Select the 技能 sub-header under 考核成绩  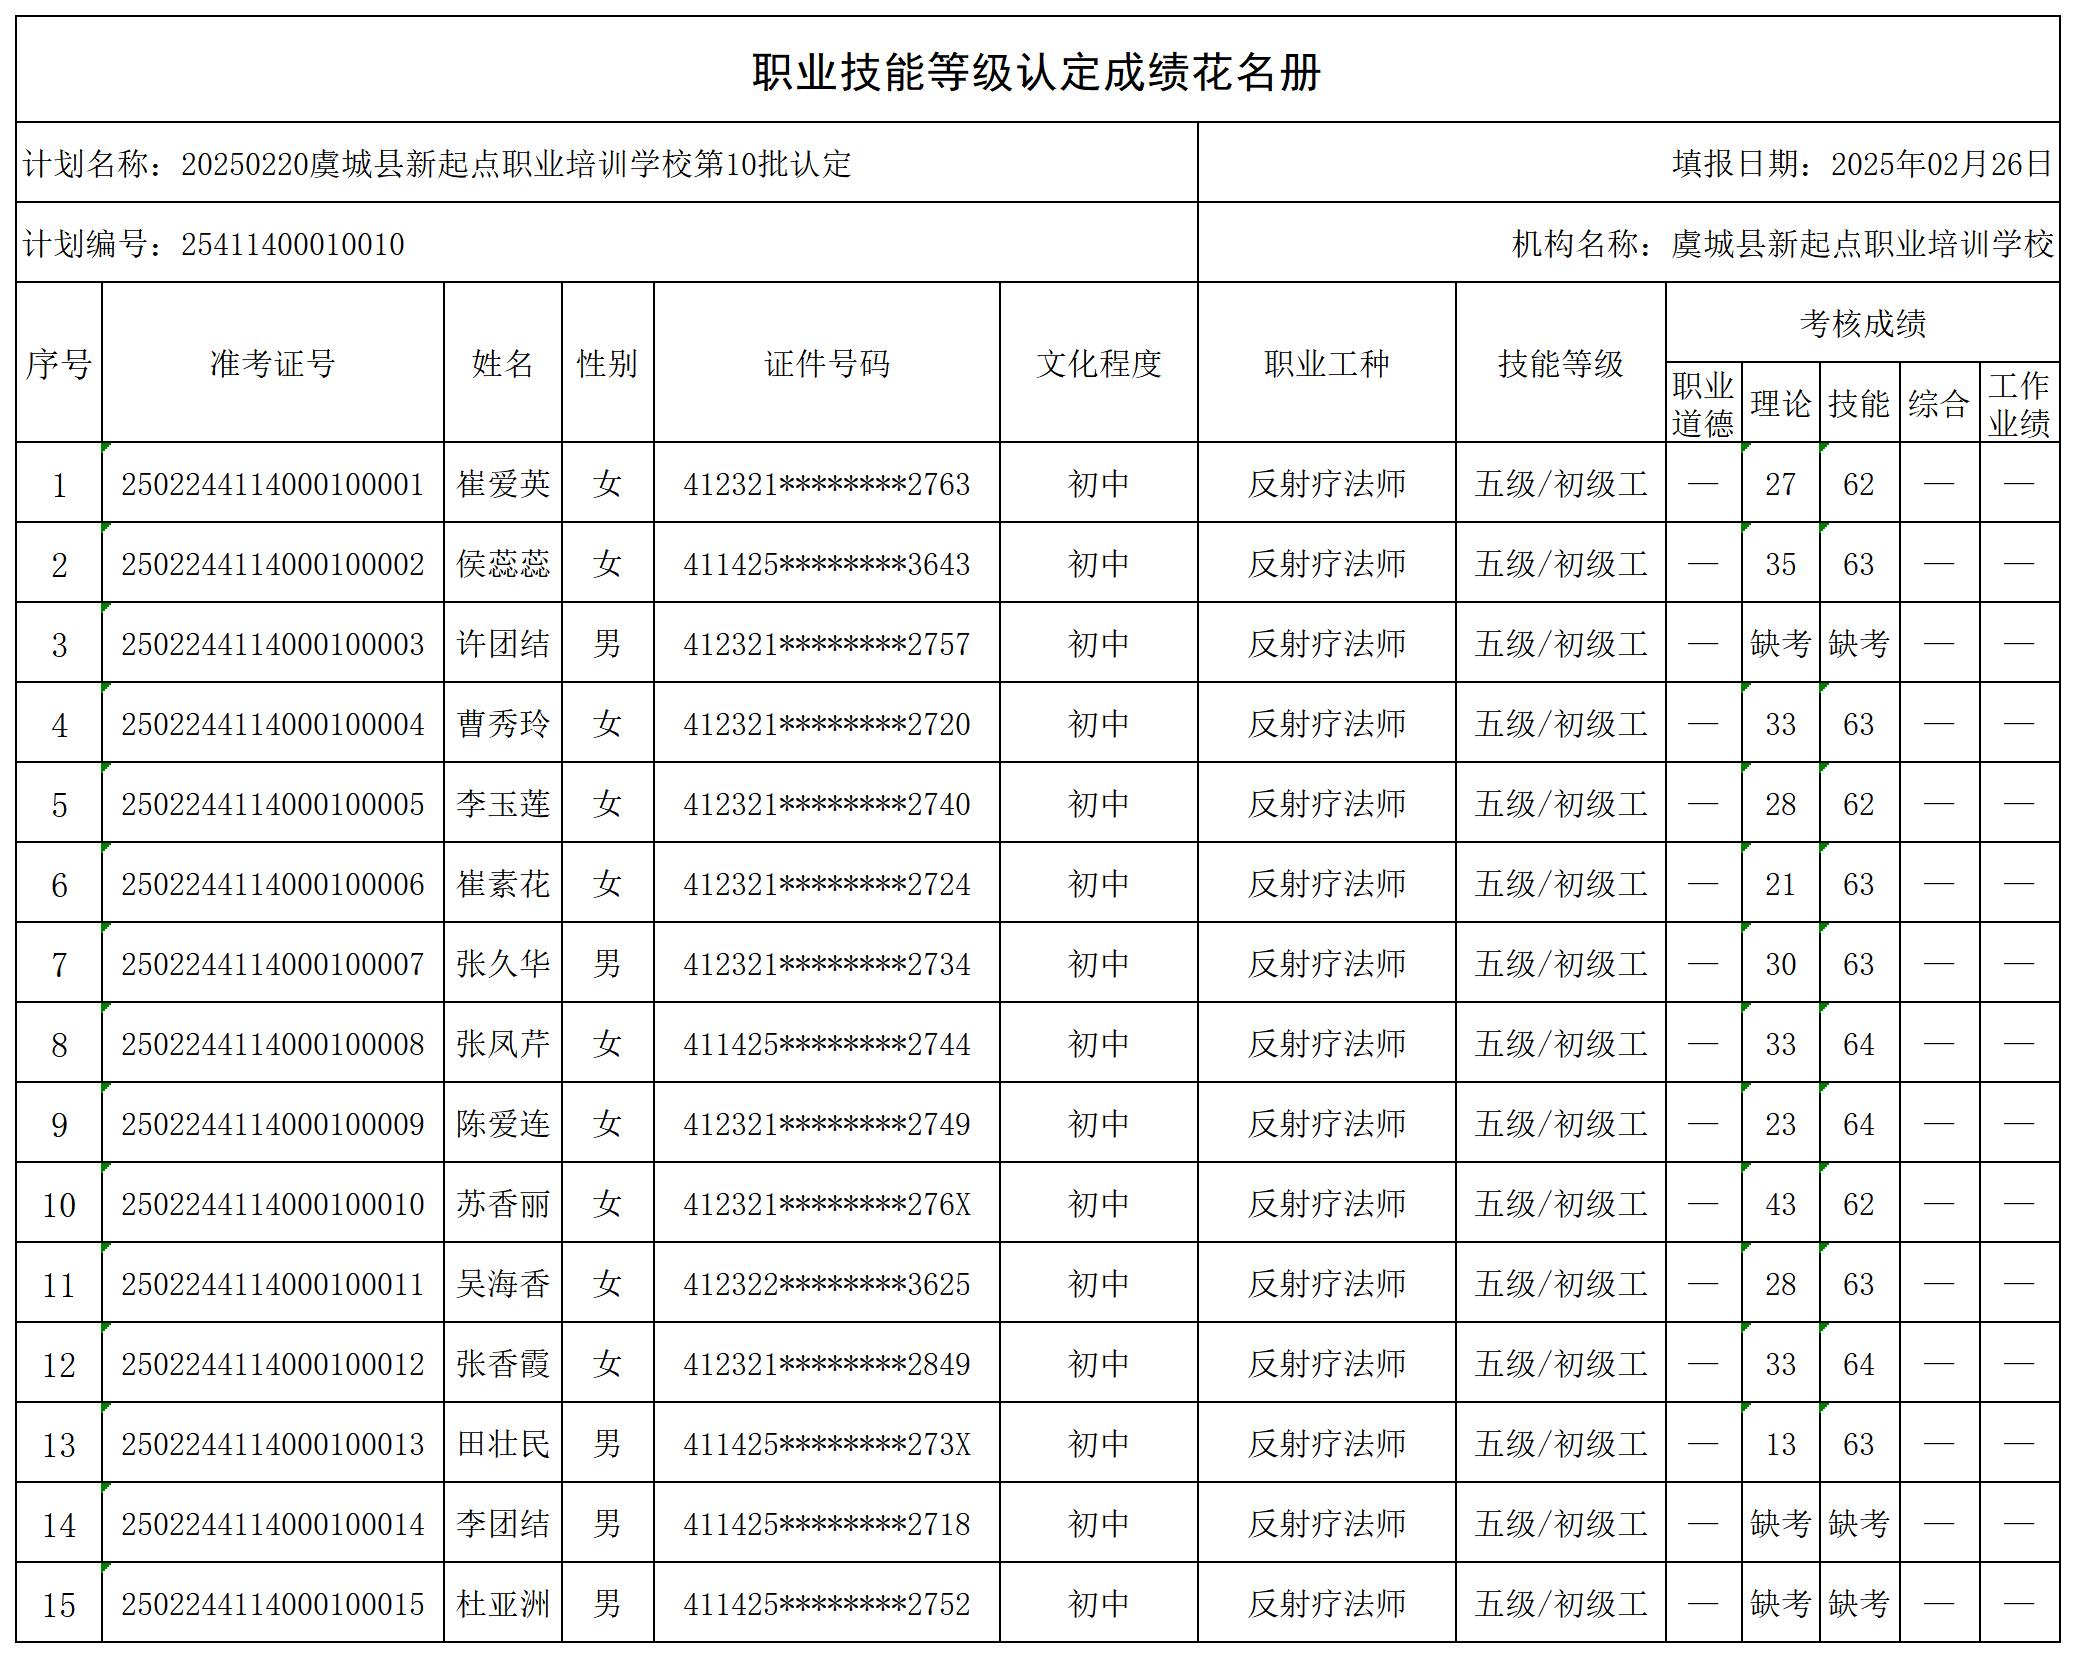[1860, 403]
